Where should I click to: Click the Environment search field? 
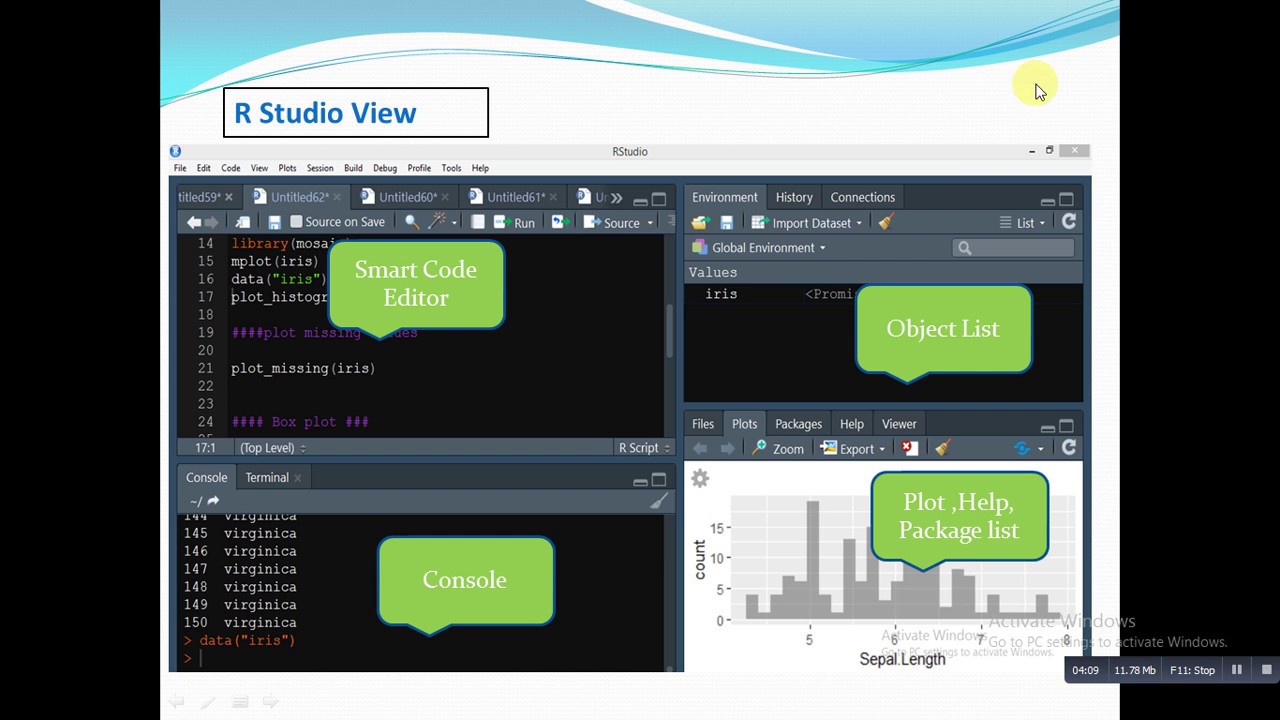(1013, 247)
